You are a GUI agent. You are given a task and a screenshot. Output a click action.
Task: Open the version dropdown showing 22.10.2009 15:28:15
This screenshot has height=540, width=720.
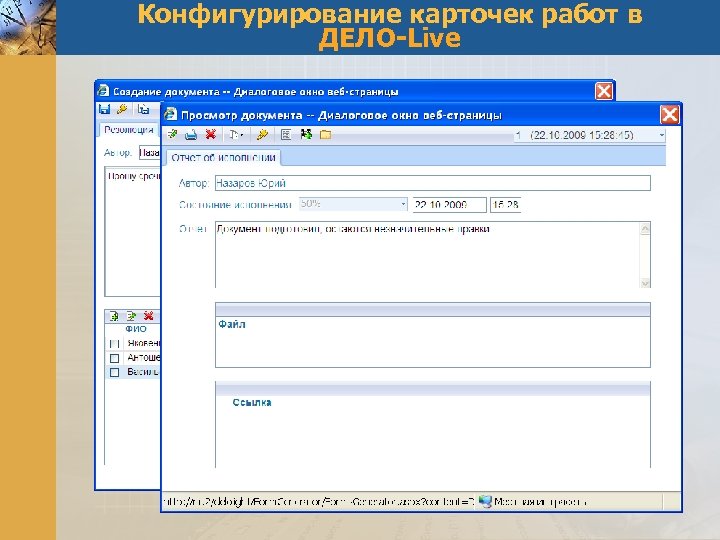point(590,135)
